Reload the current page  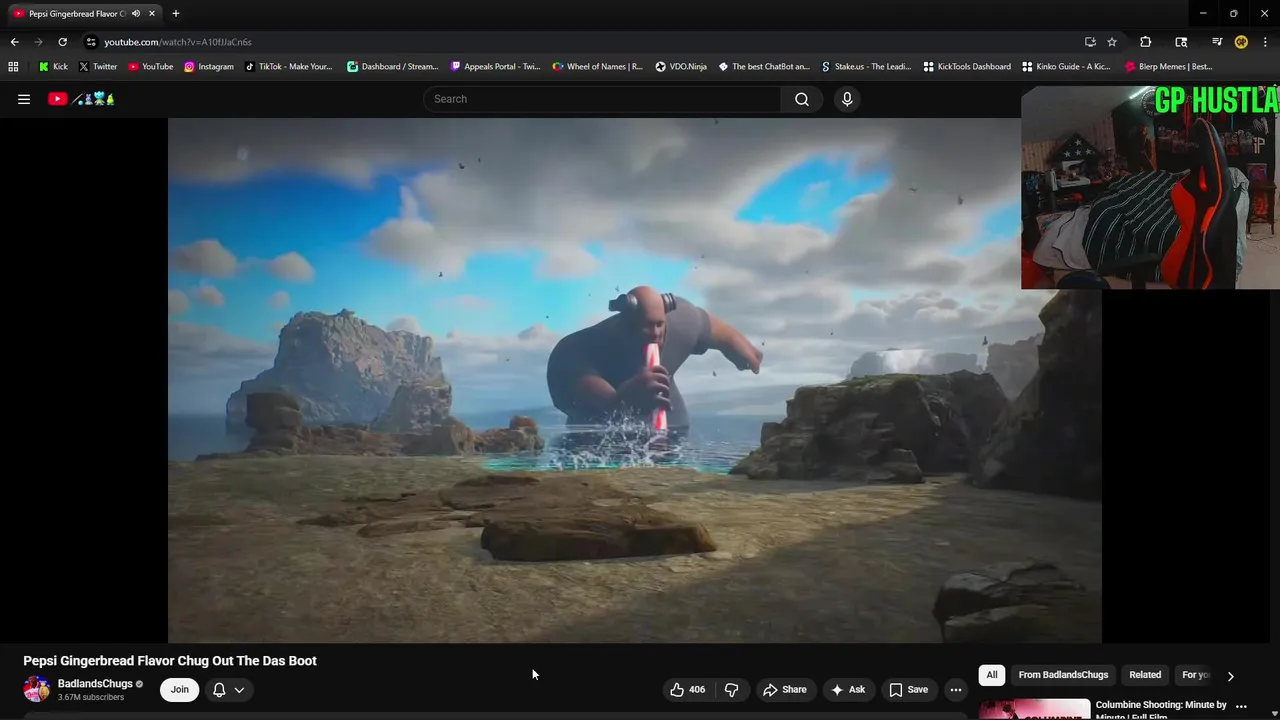click(62, 42)
